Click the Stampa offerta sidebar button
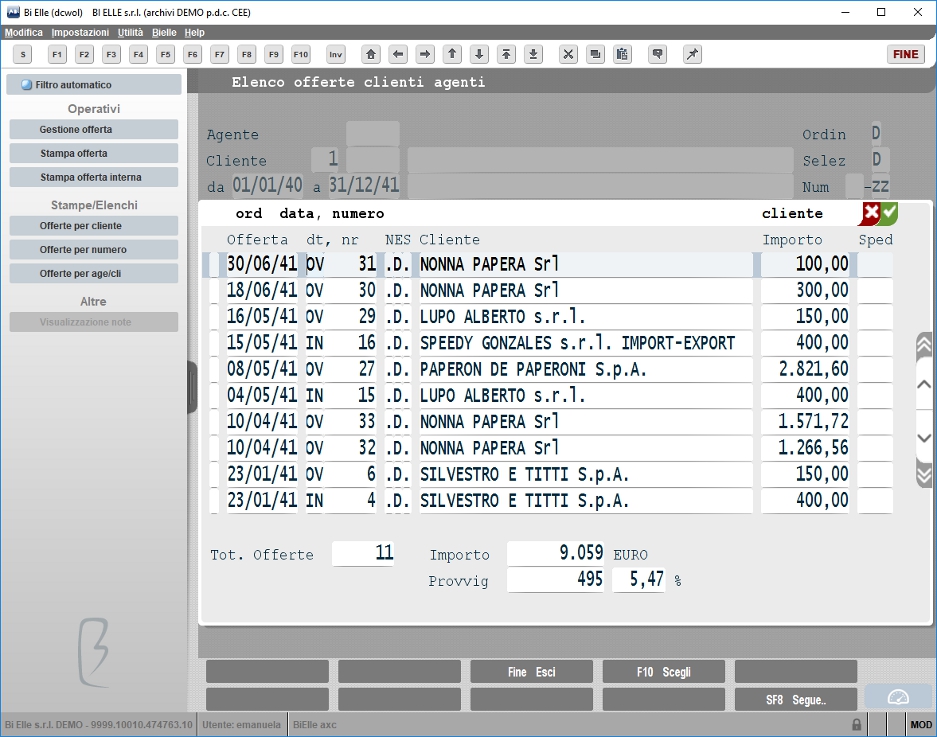This screenshot has height=737, width=937. point(94,153)
